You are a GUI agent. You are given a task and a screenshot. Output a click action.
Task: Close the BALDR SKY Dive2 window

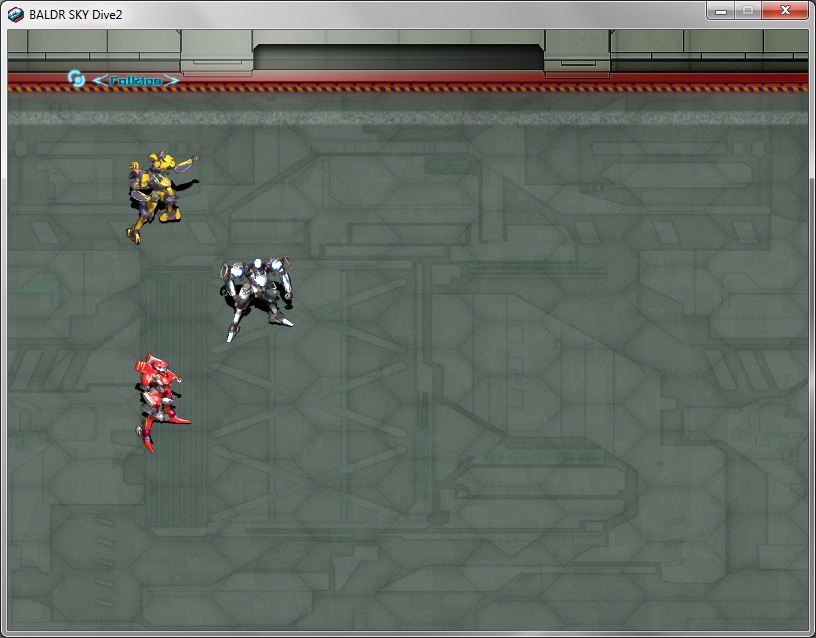(785, 10)
